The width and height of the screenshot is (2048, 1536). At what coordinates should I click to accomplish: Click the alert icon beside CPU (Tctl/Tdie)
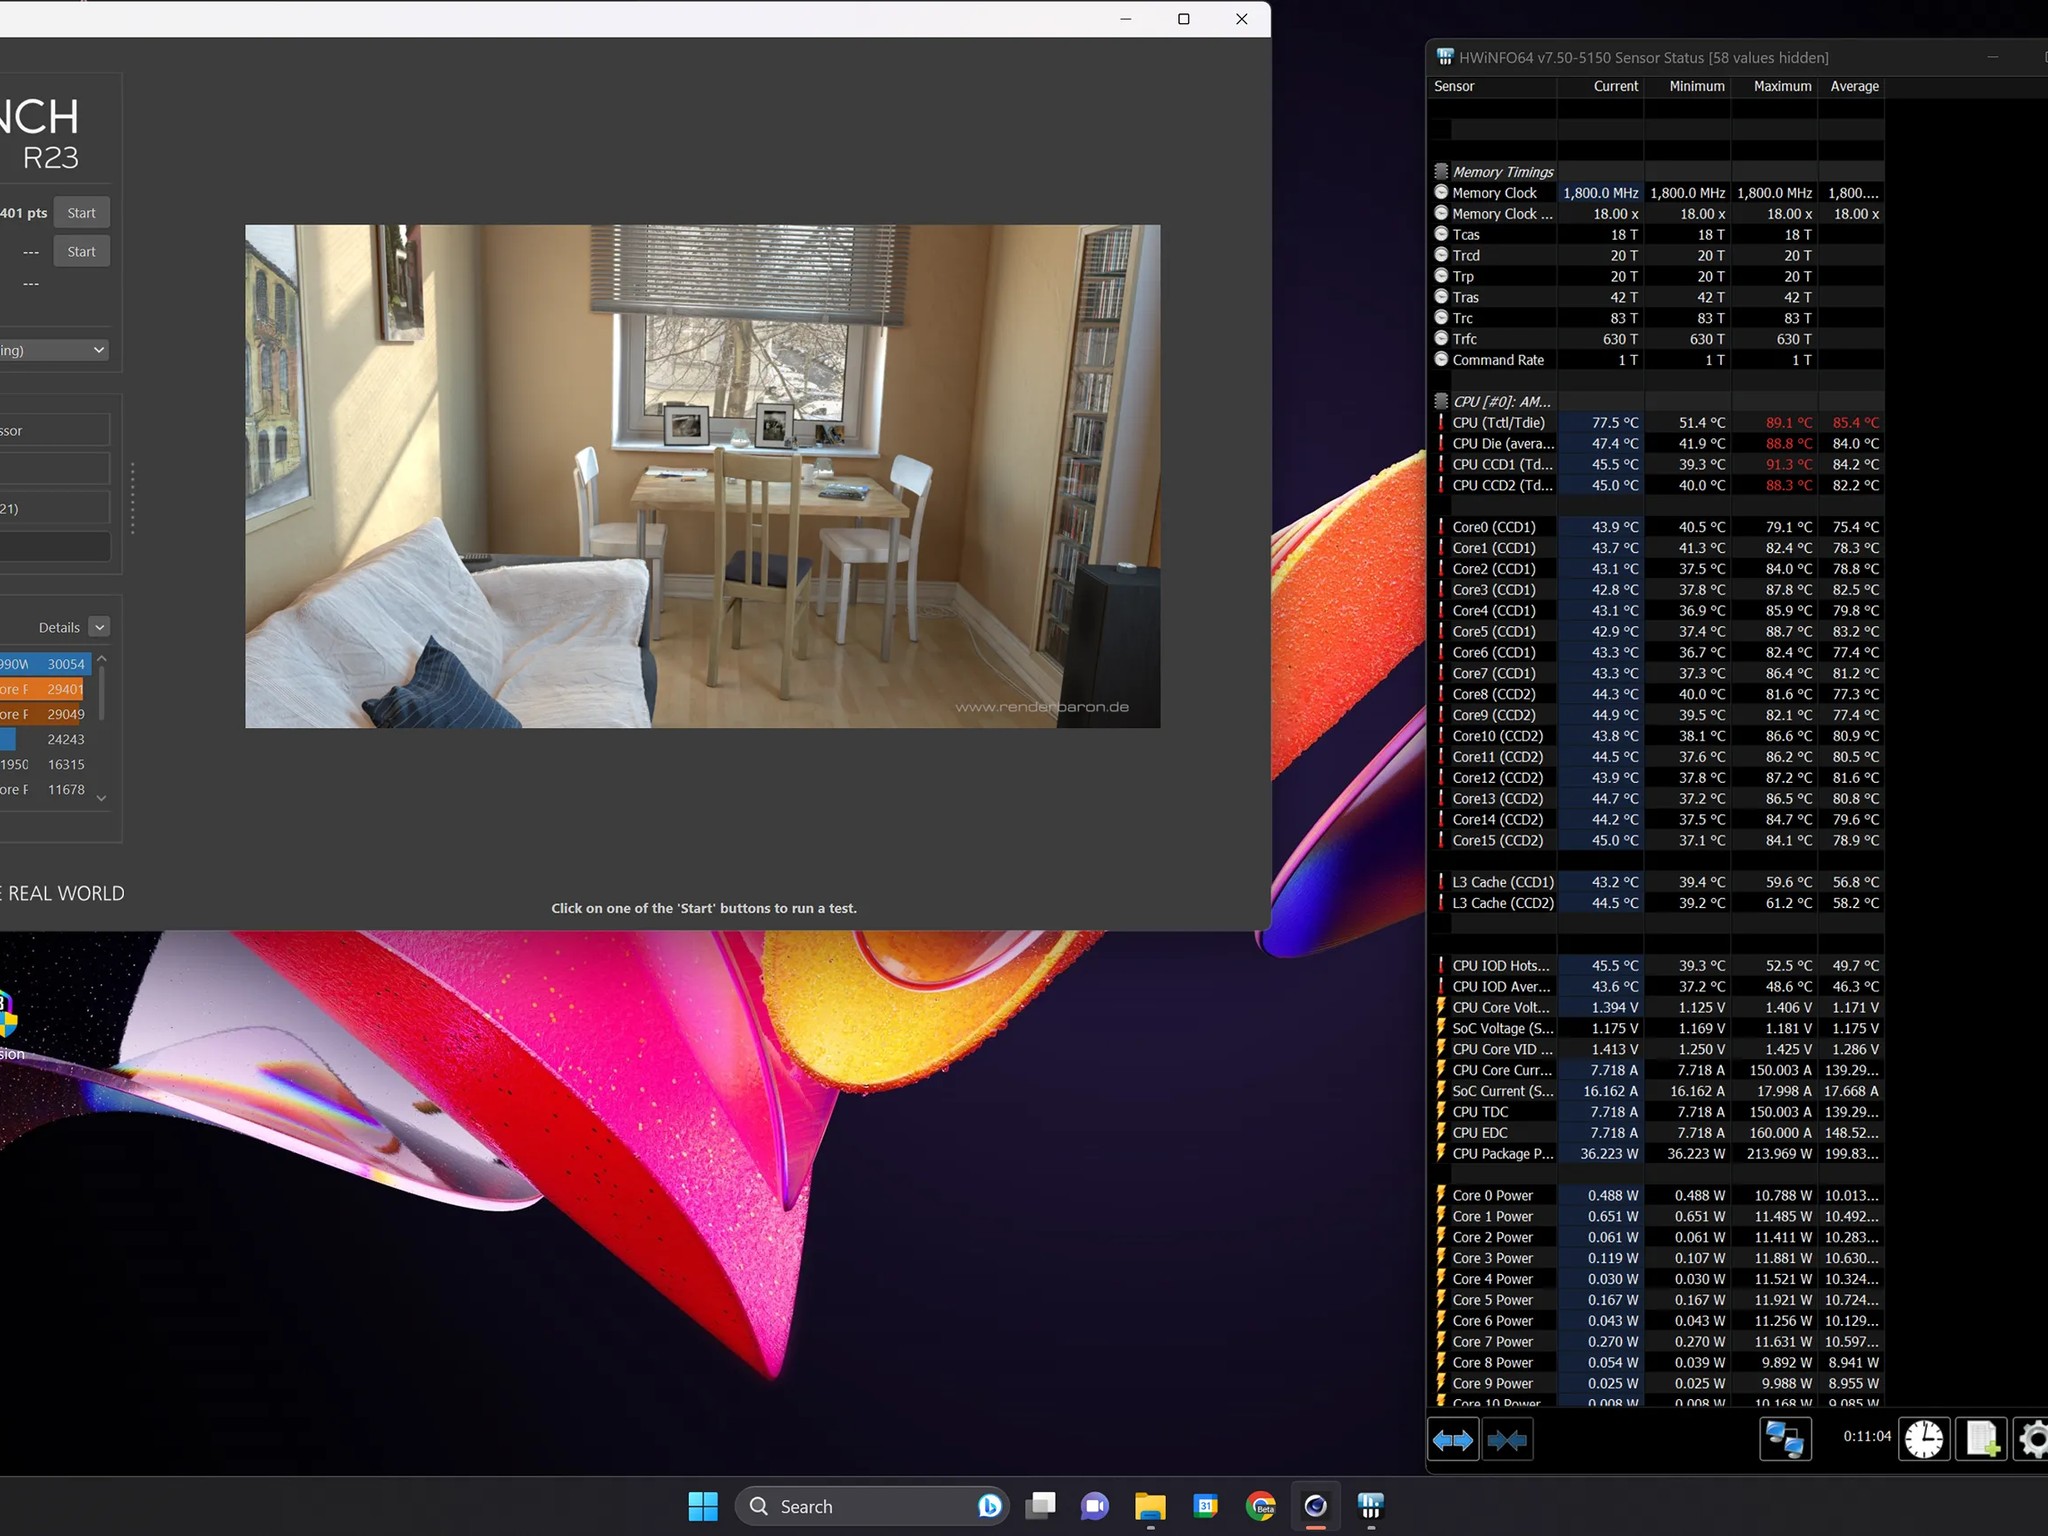1441,422
